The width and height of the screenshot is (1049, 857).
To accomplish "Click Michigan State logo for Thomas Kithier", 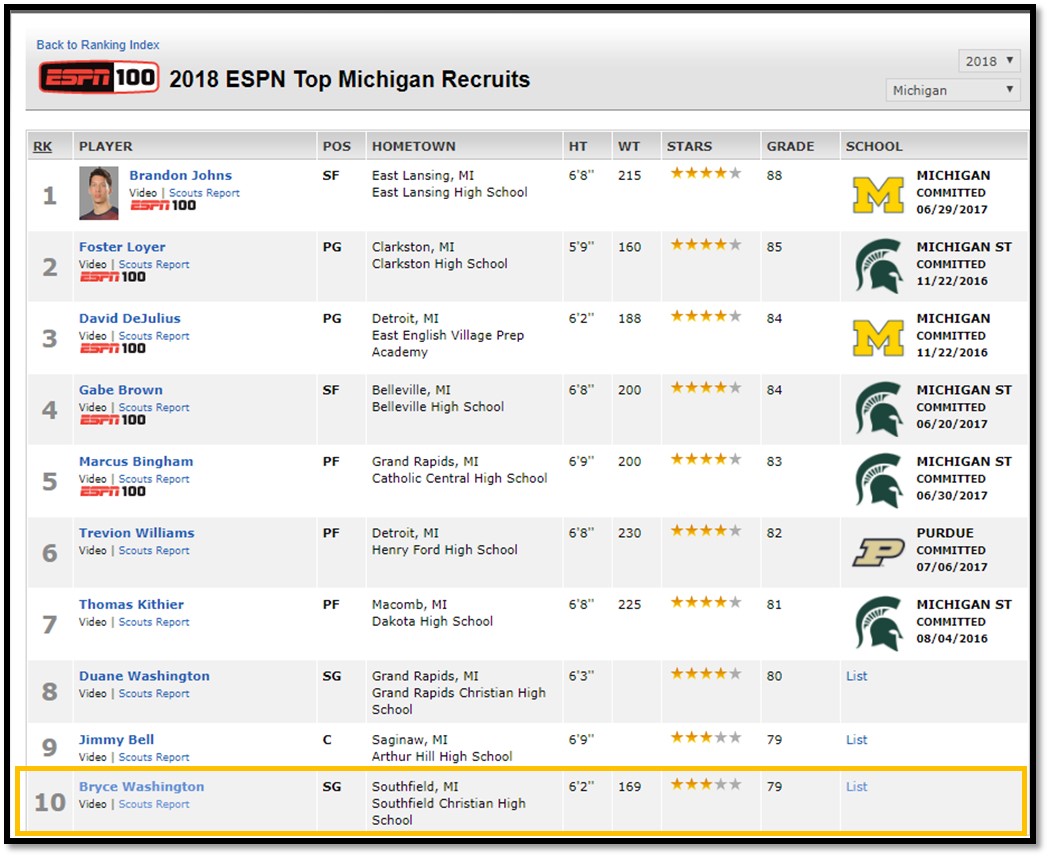I will coord(878,623).
